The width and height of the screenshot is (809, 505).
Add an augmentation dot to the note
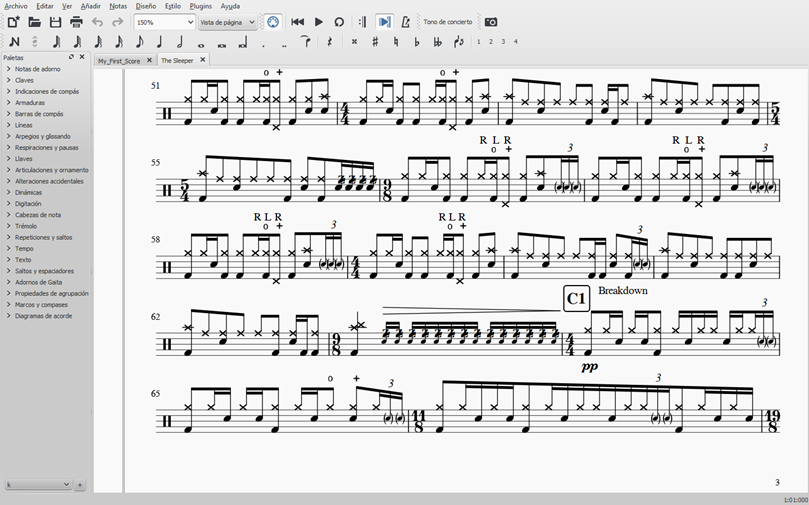(x=264, y=44)
